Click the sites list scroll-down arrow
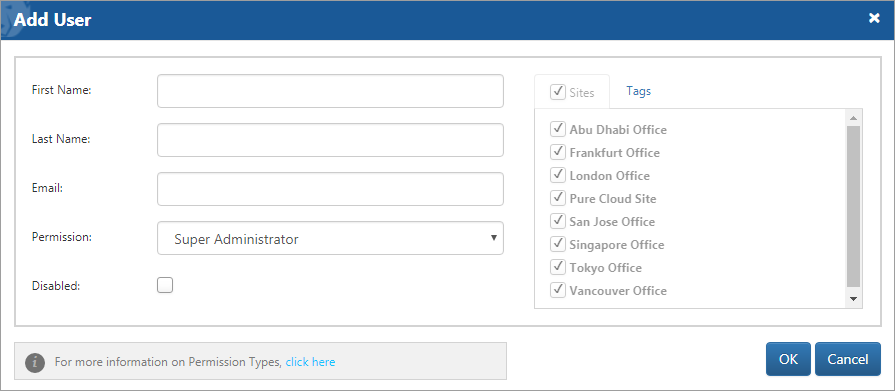895x391 pixels. [x=853, y=299]
